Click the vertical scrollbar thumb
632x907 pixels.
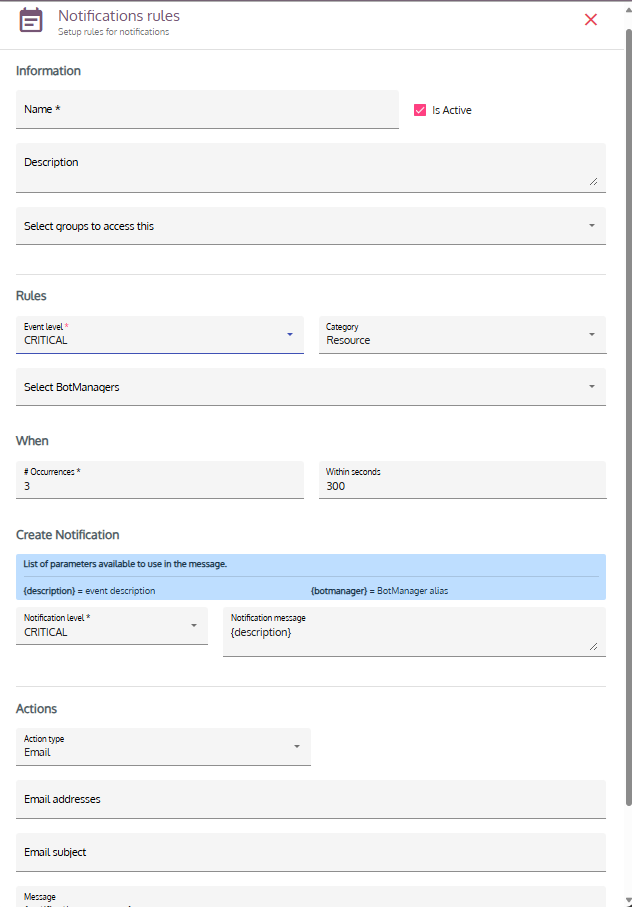(629, 416)
